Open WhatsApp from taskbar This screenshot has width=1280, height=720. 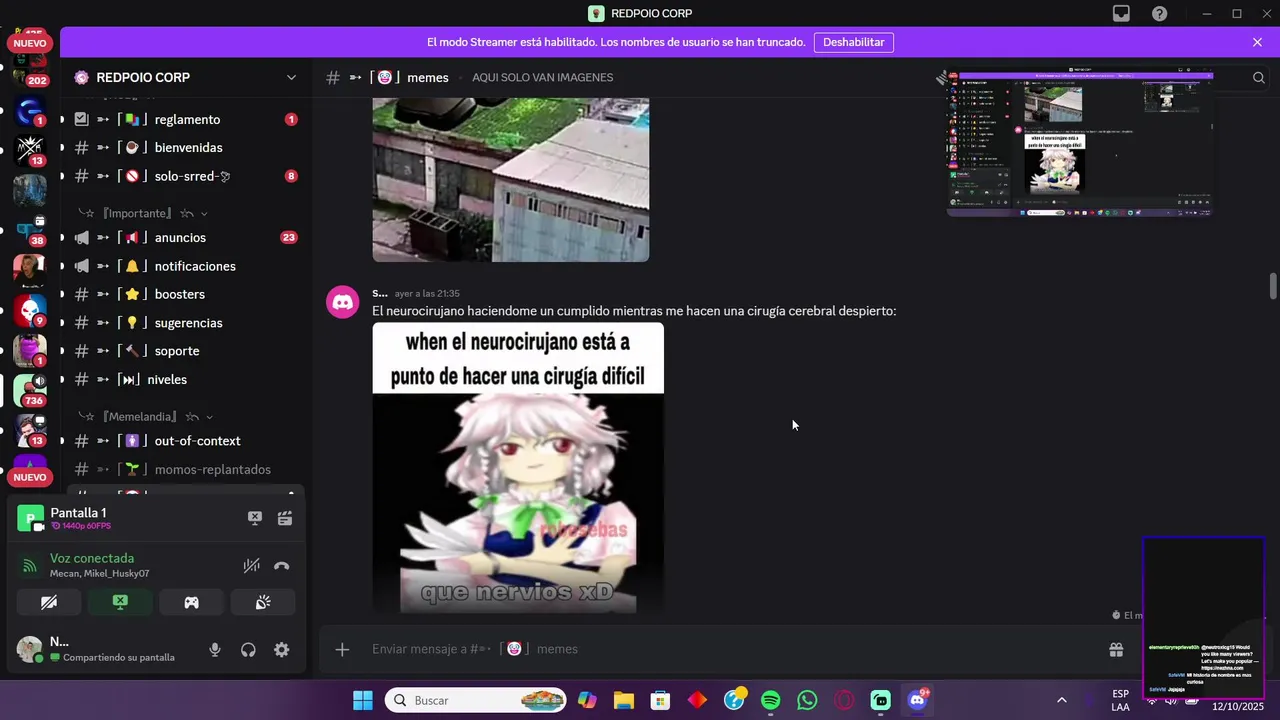tap(807, 700)
